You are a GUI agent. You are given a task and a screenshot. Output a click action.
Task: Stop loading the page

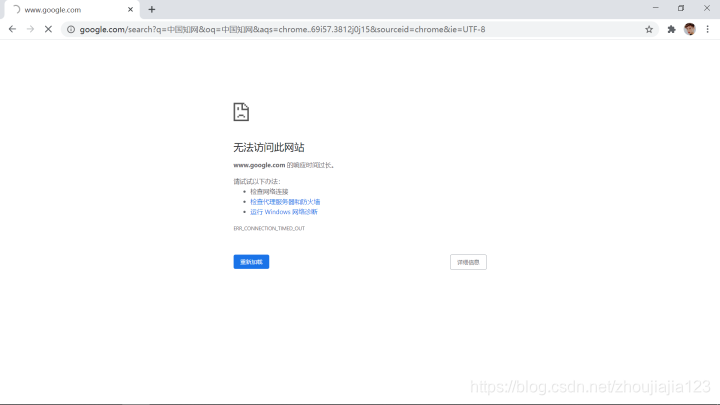click(x=48, y=29)
